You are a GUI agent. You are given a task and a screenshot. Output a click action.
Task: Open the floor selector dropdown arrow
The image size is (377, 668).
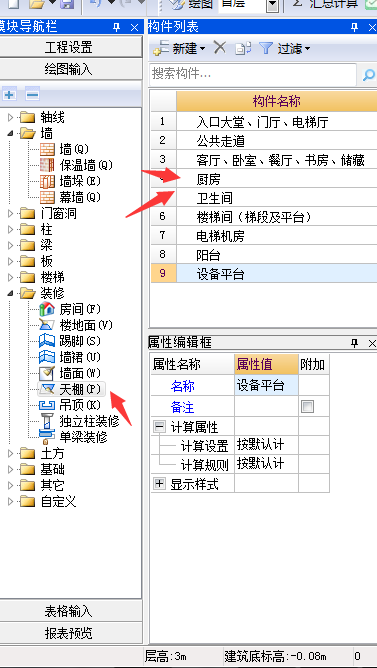[273, 5]
